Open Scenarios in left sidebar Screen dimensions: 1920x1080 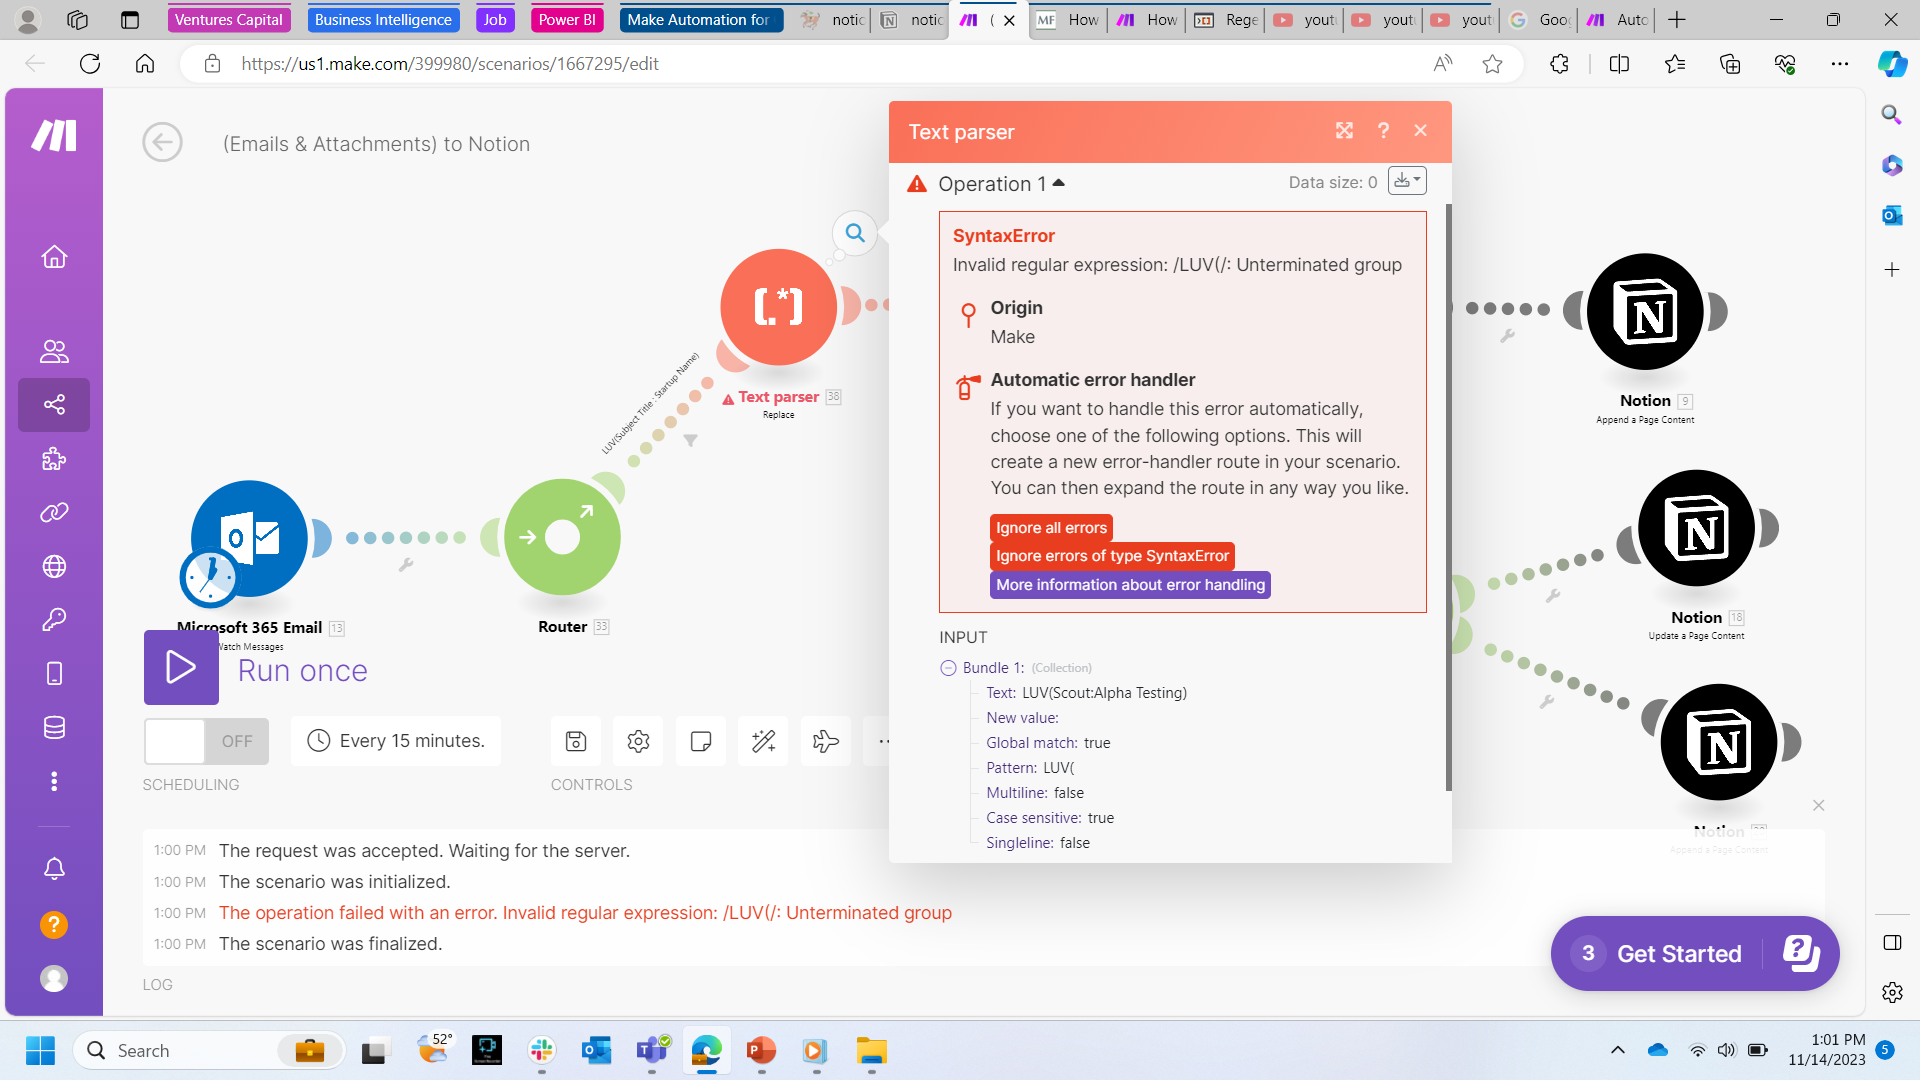(x=54, y=405)
